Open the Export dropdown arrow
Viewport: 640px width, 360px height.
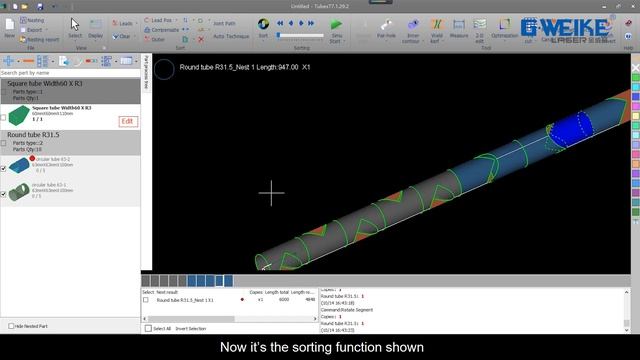pos(46,30)
